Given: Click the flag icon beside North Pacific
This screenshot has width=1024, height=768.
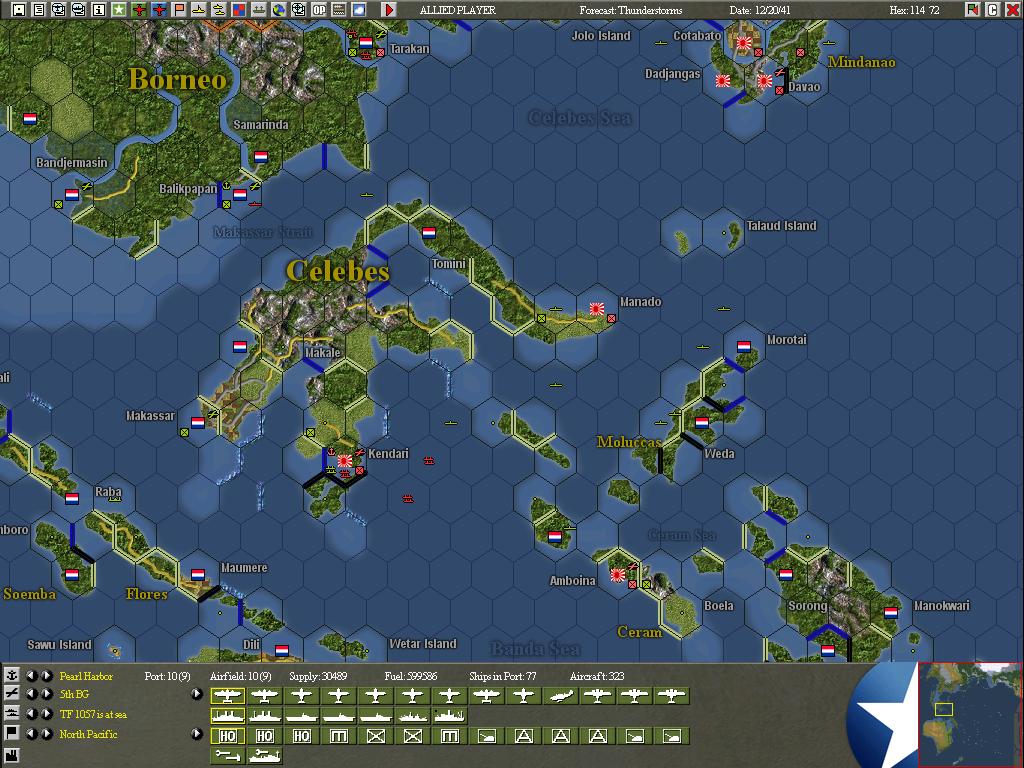Looking at the screenshot, I should coord(12,733).
